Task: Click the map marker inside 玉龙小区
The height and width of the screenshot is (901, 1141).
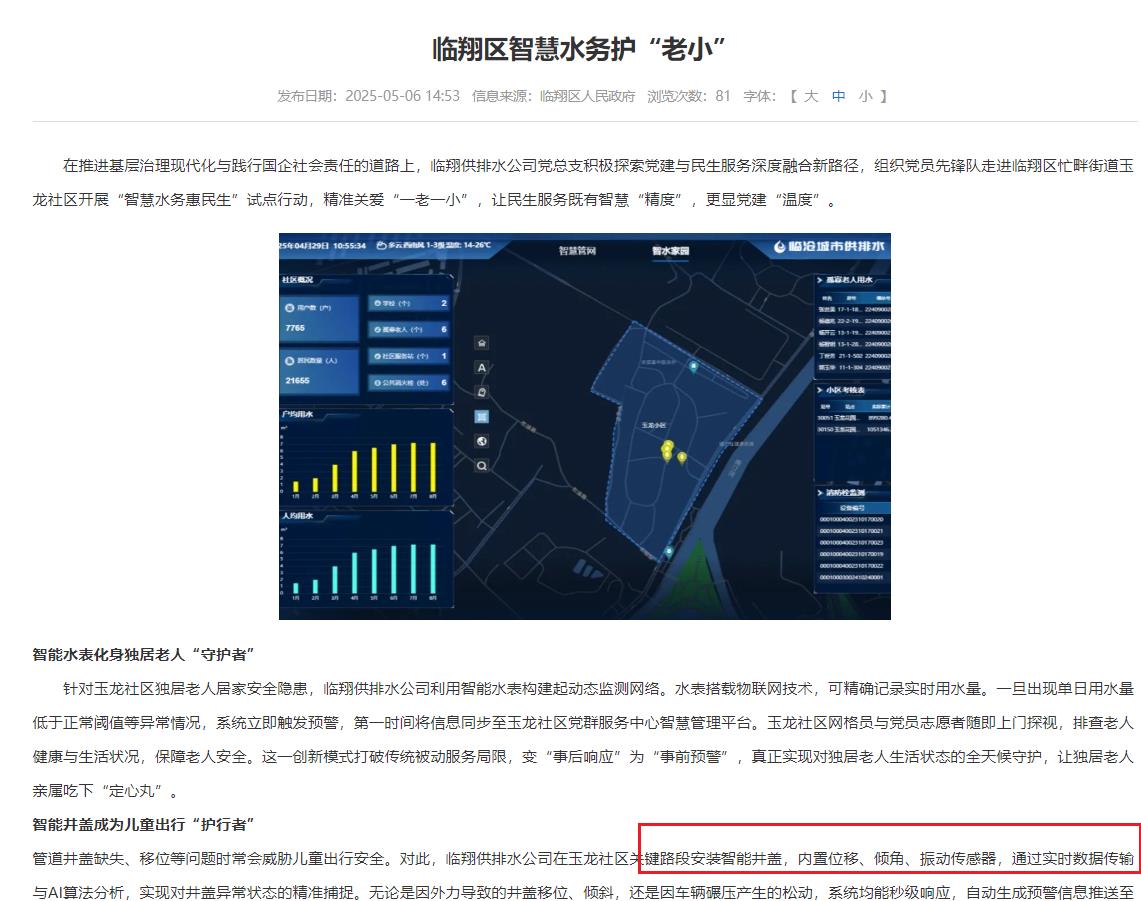Action: (x=666, y=455)
